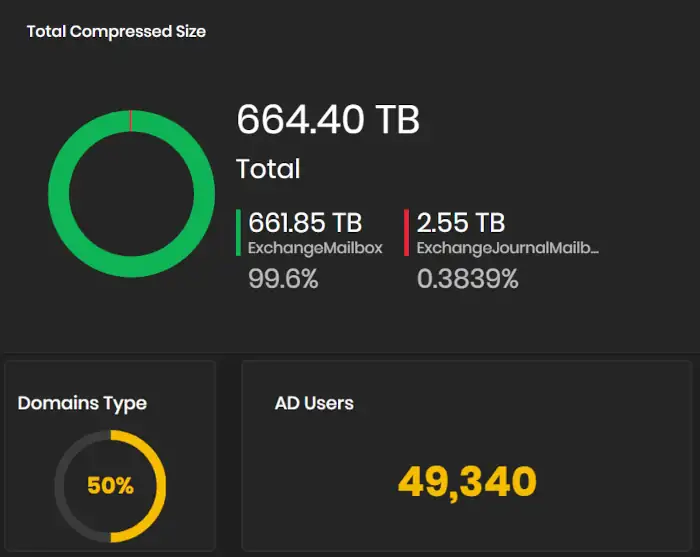Click the truncated ExchangeJournalMailb... legend label
This screenshot has height=557, width=700.
pyautogui.click(x=508, y=248)
